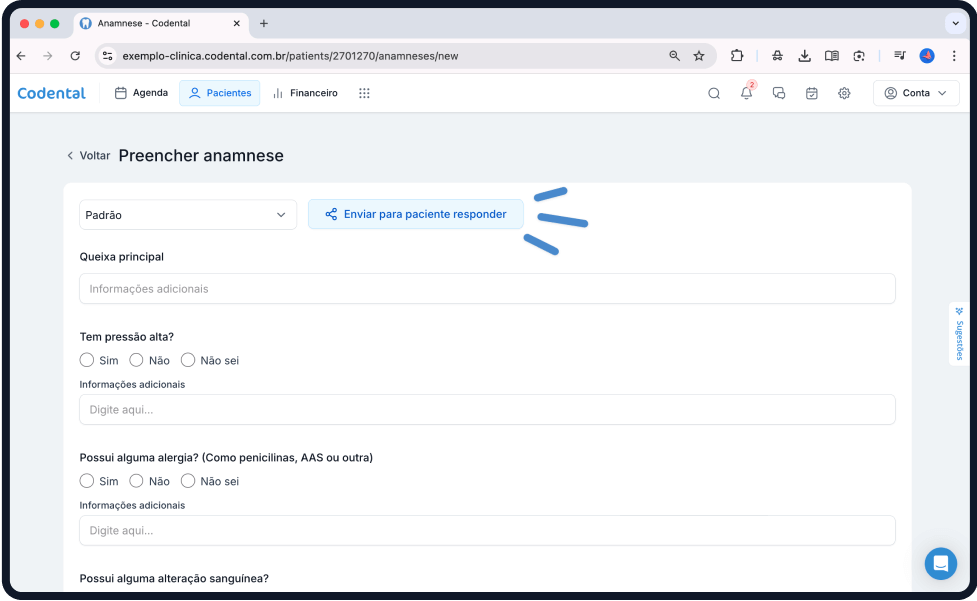Go to the Agenda menu

141,93
